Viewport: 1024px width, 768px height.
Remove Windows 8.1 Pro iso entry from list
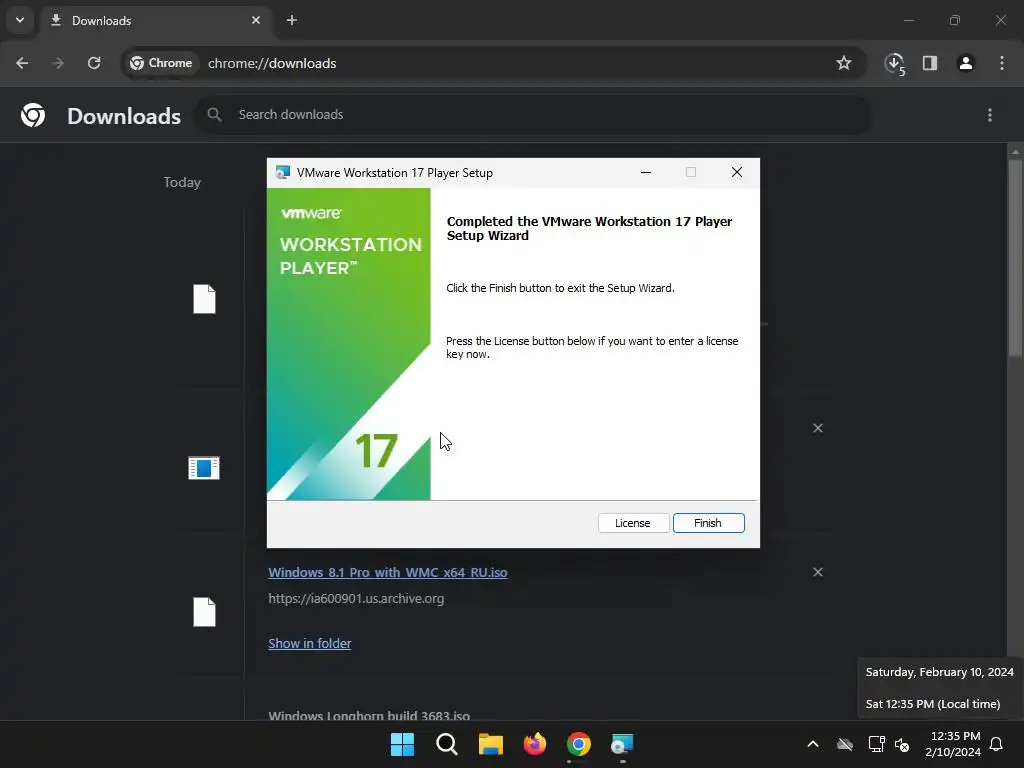pos(818,572)
